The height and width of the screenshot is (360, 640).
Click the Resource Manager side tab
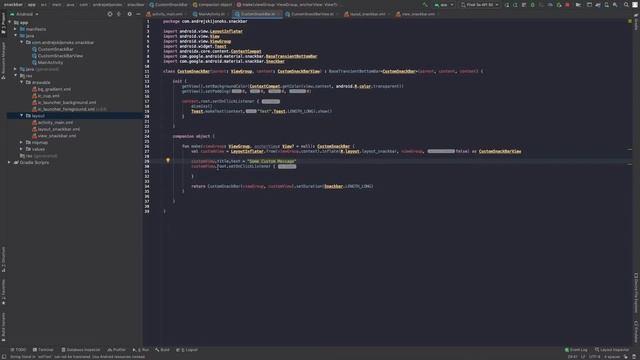(x=3, y=60)
